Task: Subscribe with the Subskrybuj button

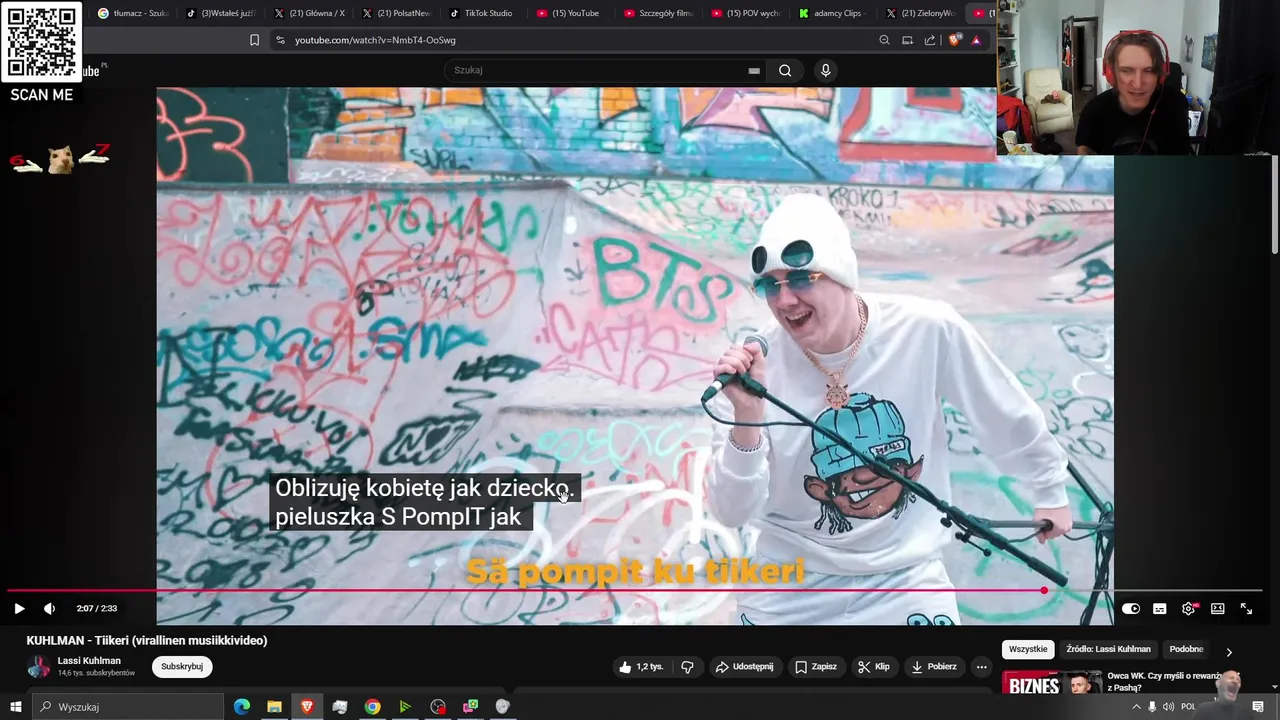Action: click(x=182, y=667)
